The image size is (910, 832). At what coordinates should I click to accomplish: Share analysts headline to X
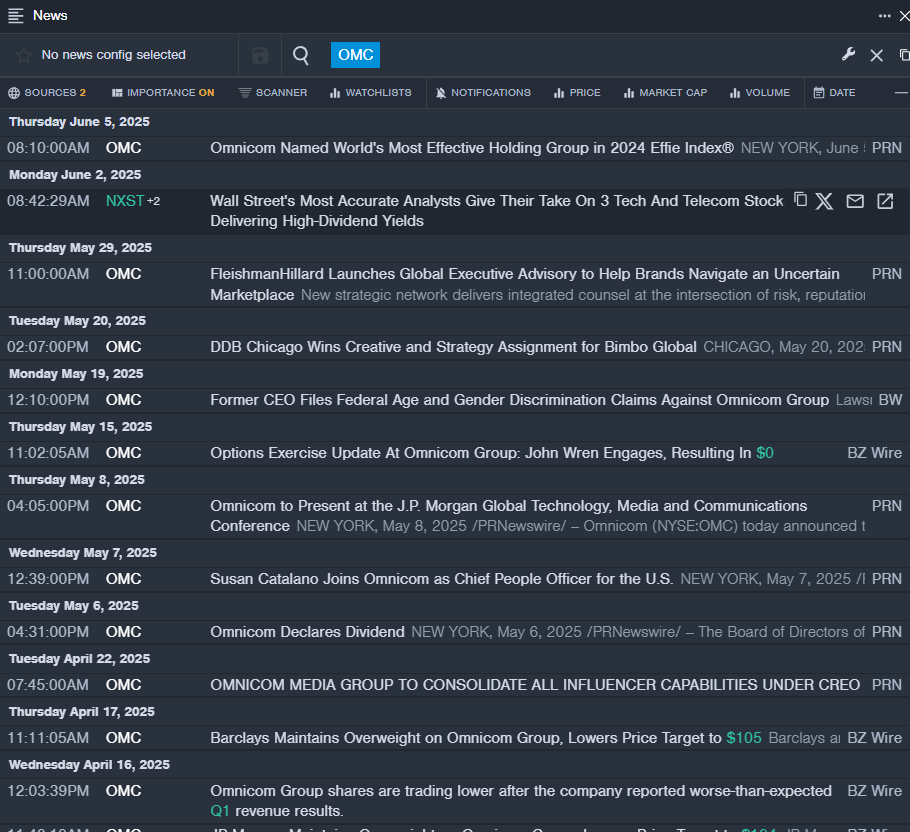[824, 201]
